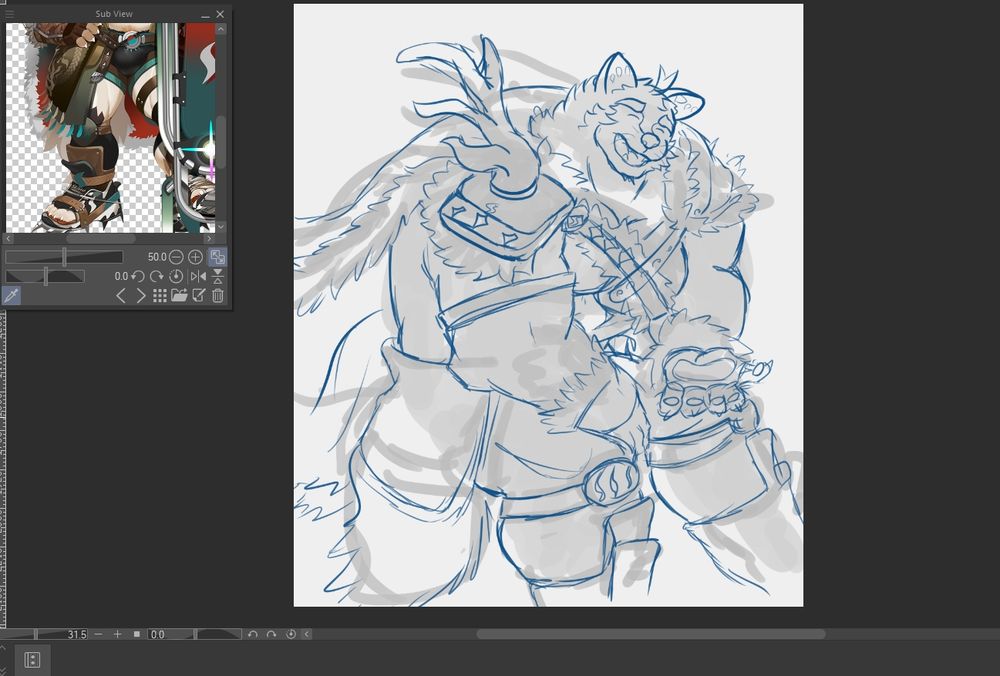Reset rotation in Sub View
1000x676 pixels.
(x=177, y=276)
